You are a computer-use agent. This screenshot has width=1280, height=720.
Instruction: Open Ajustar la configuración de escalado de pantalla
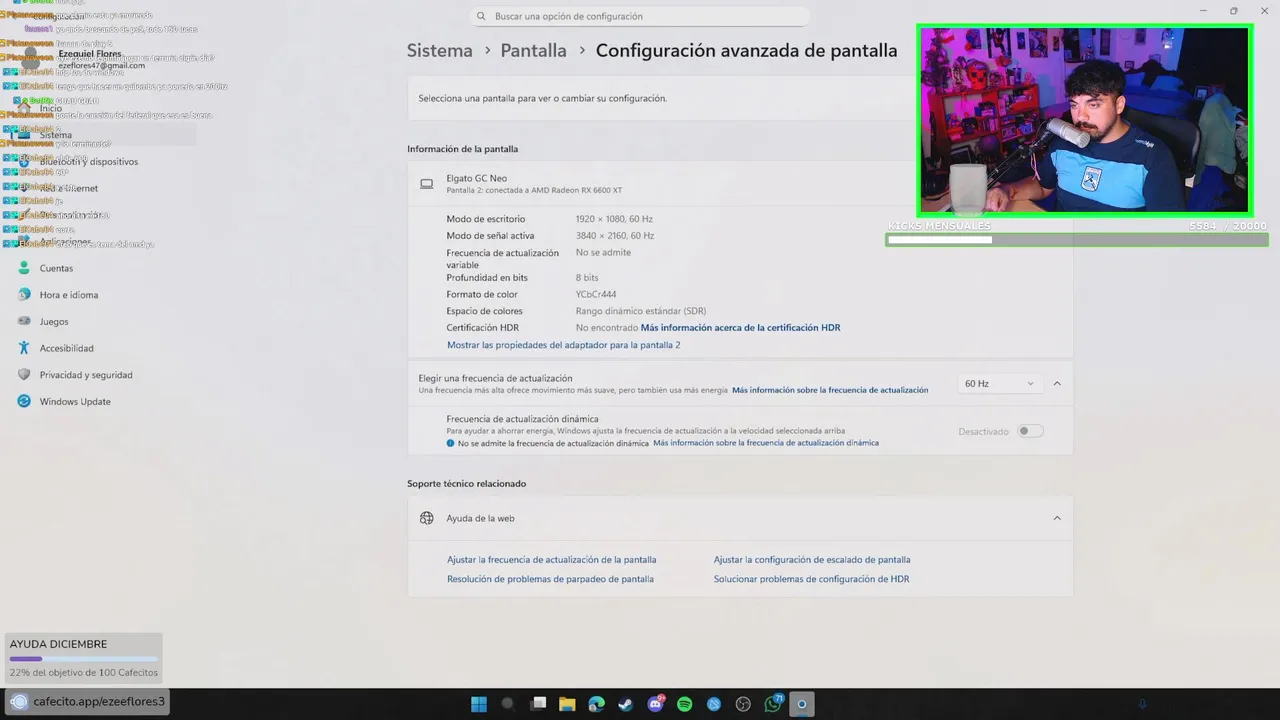pyautogui.click(x=812, y=560)
